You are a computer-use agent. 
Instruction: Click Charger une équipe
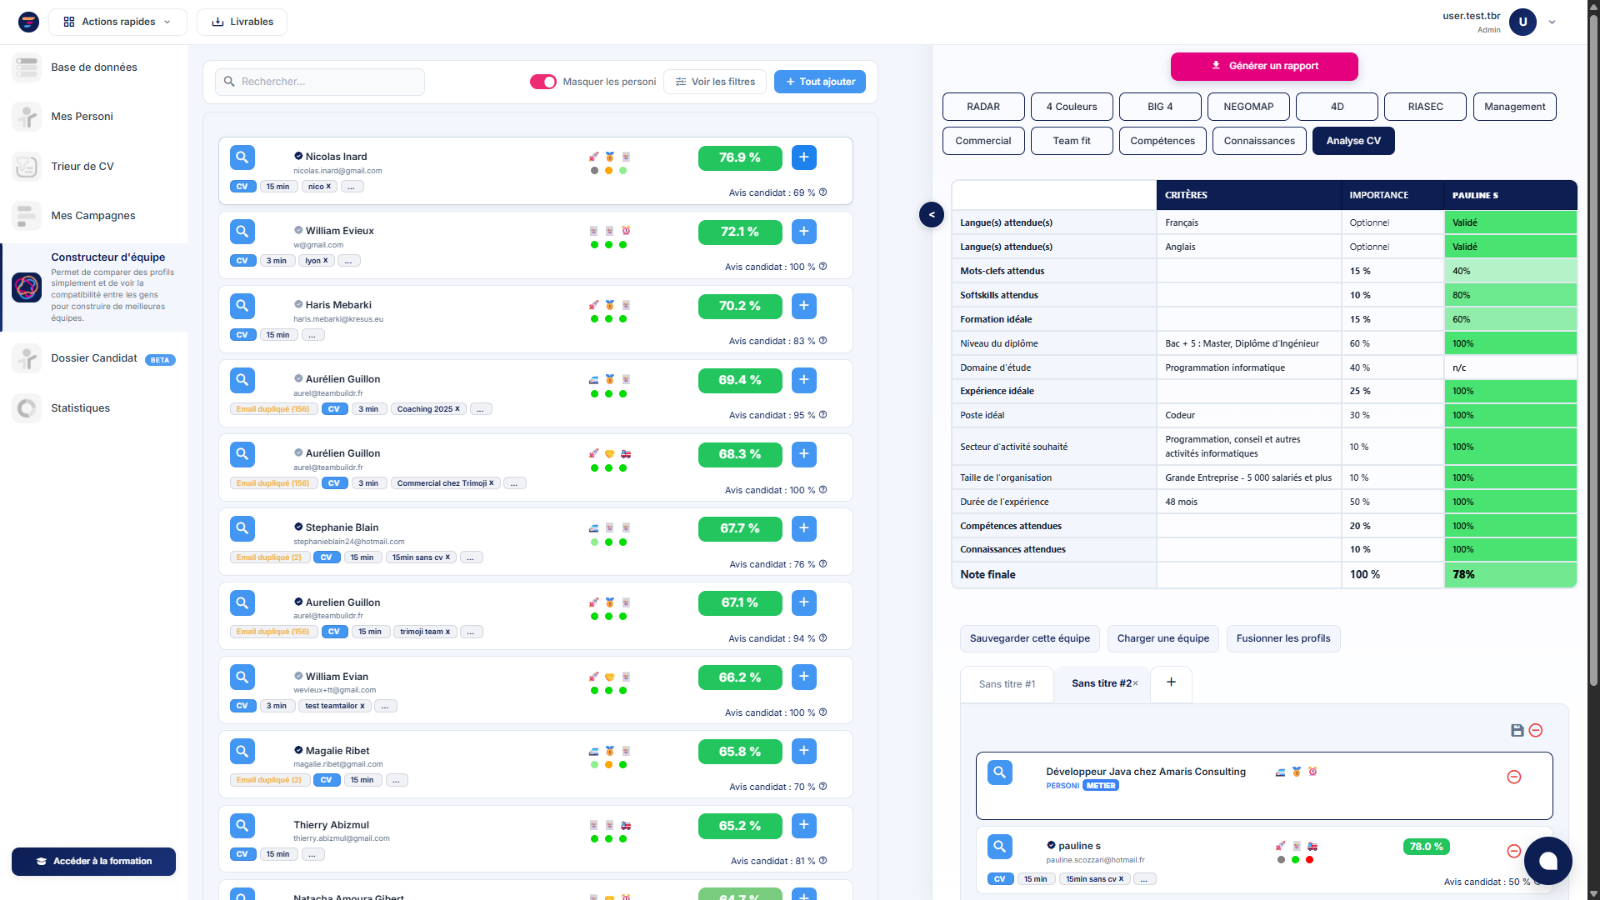(1163, 639)
